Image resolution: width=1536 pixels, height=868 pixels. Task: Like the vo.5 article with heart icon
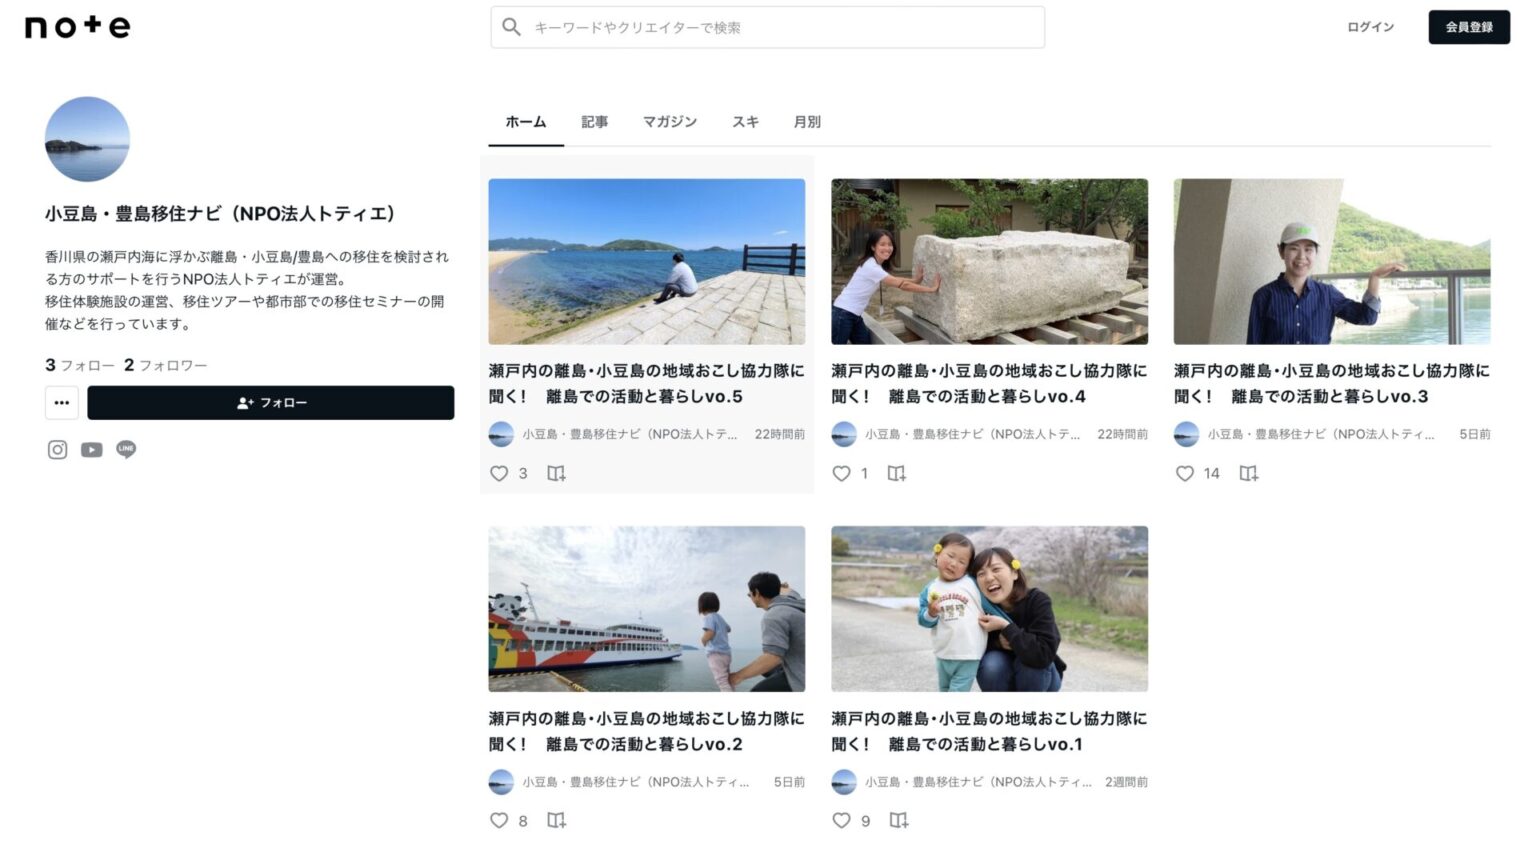(499, 473)
